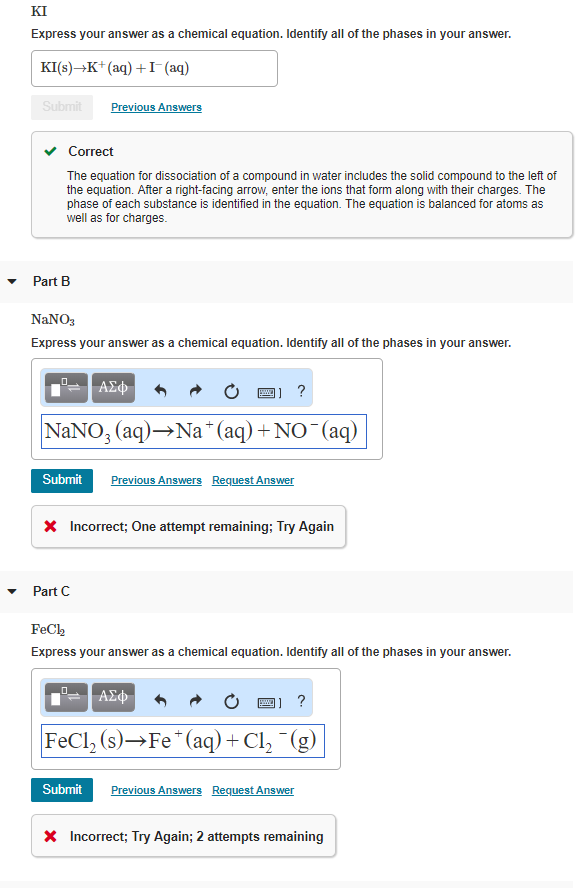The image size is (583, 888).
Task: Open Previous Answers for the KI question
Action: click(156, 107)
